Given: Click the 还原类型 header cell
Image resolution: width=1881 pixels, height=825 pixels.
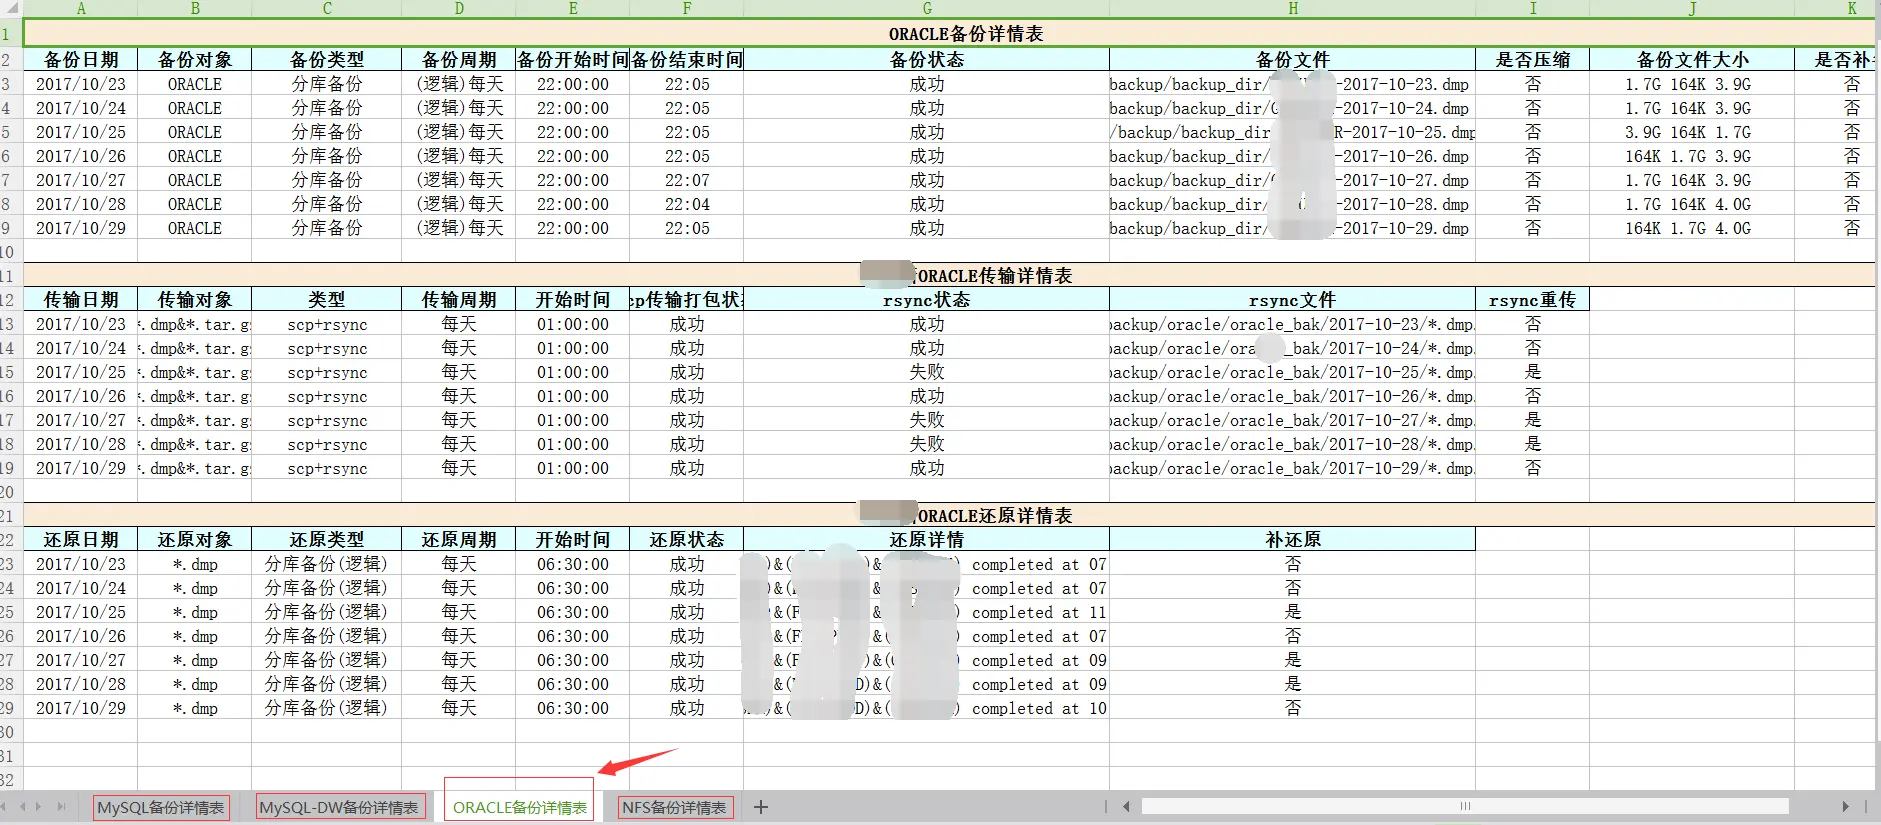Looking at the screenshot, I should [x=327, y=539].
